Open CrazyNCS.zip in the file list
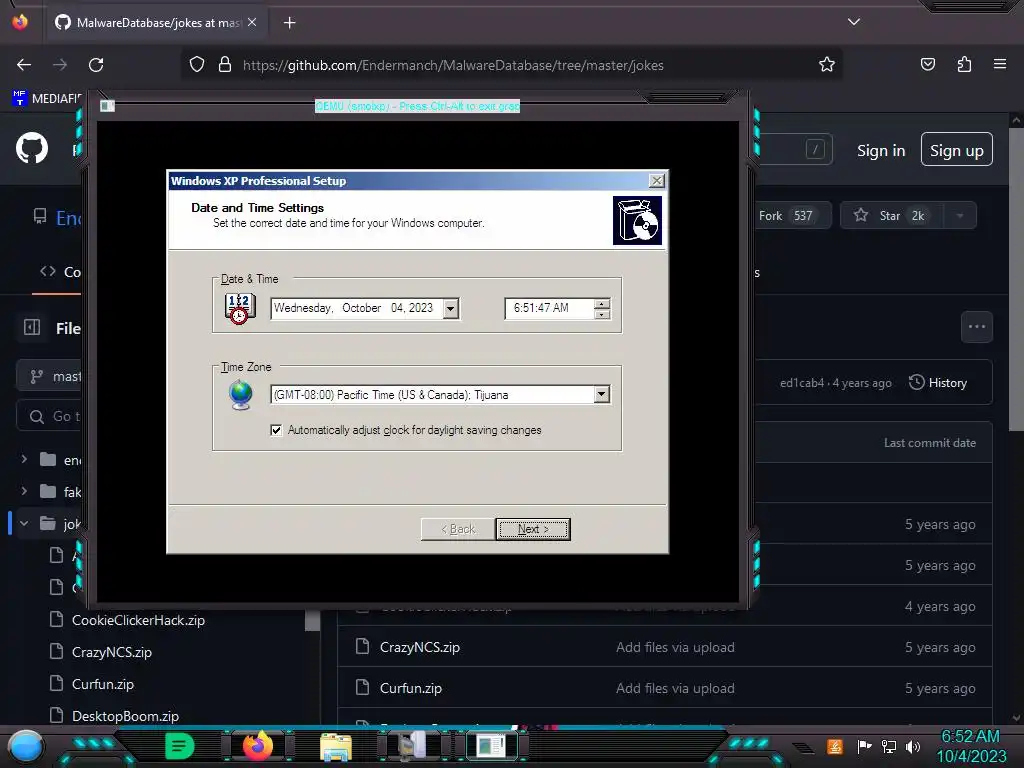 420,647
